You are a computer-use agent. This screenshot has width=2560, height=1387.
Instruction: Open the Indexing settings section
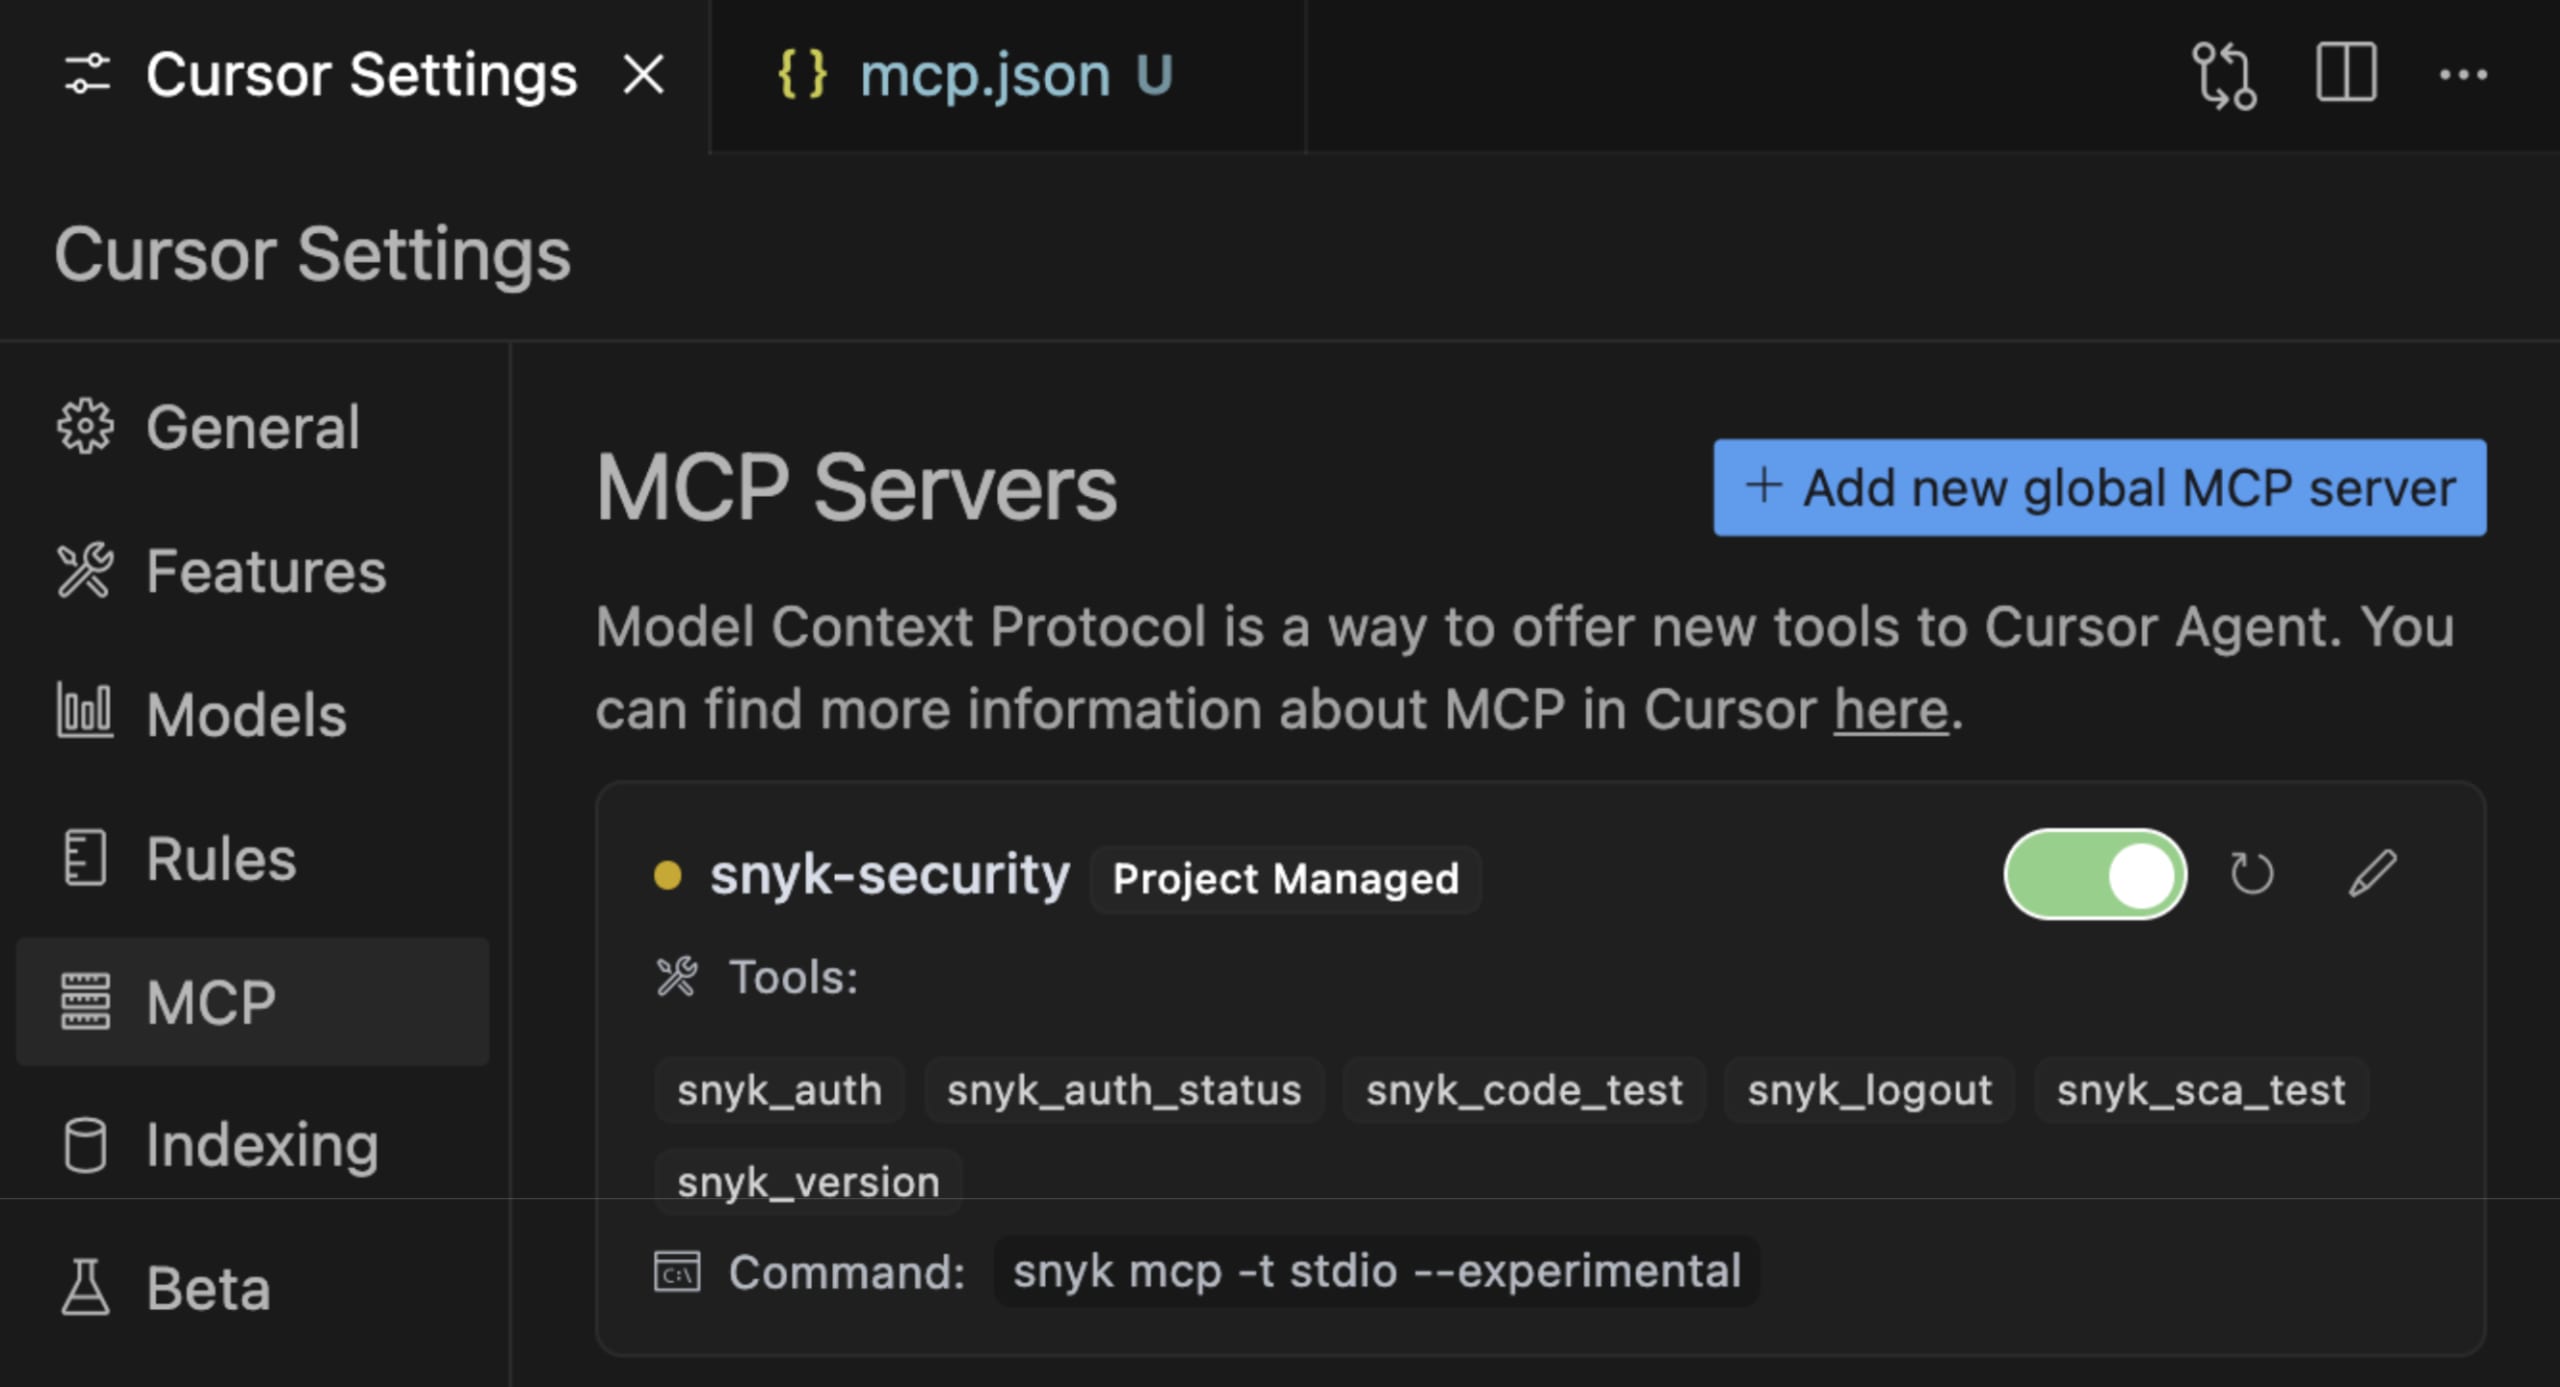(252, 1145)
